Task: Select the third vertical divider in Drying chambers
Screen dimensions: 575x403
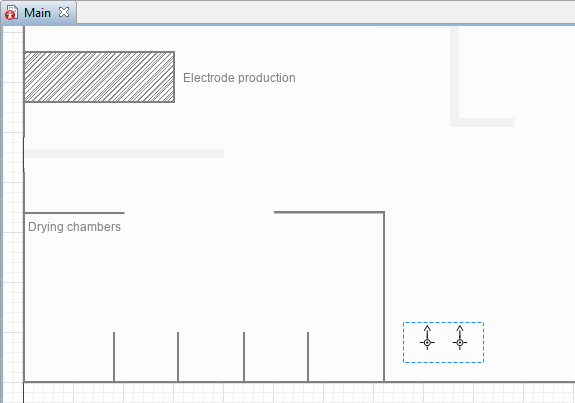Action: click(244, 357)
